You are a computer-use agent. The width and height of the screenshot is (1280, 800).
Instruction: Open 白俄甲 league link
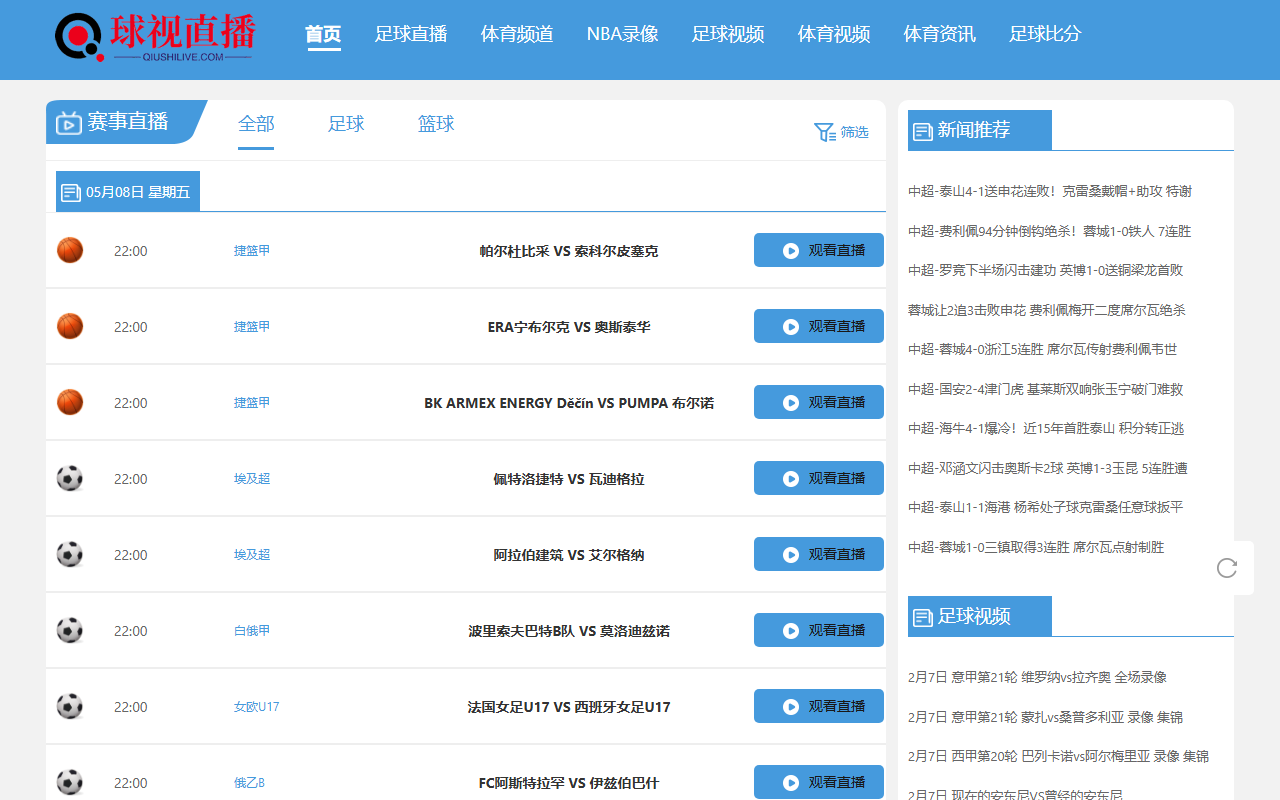[252, 631]
